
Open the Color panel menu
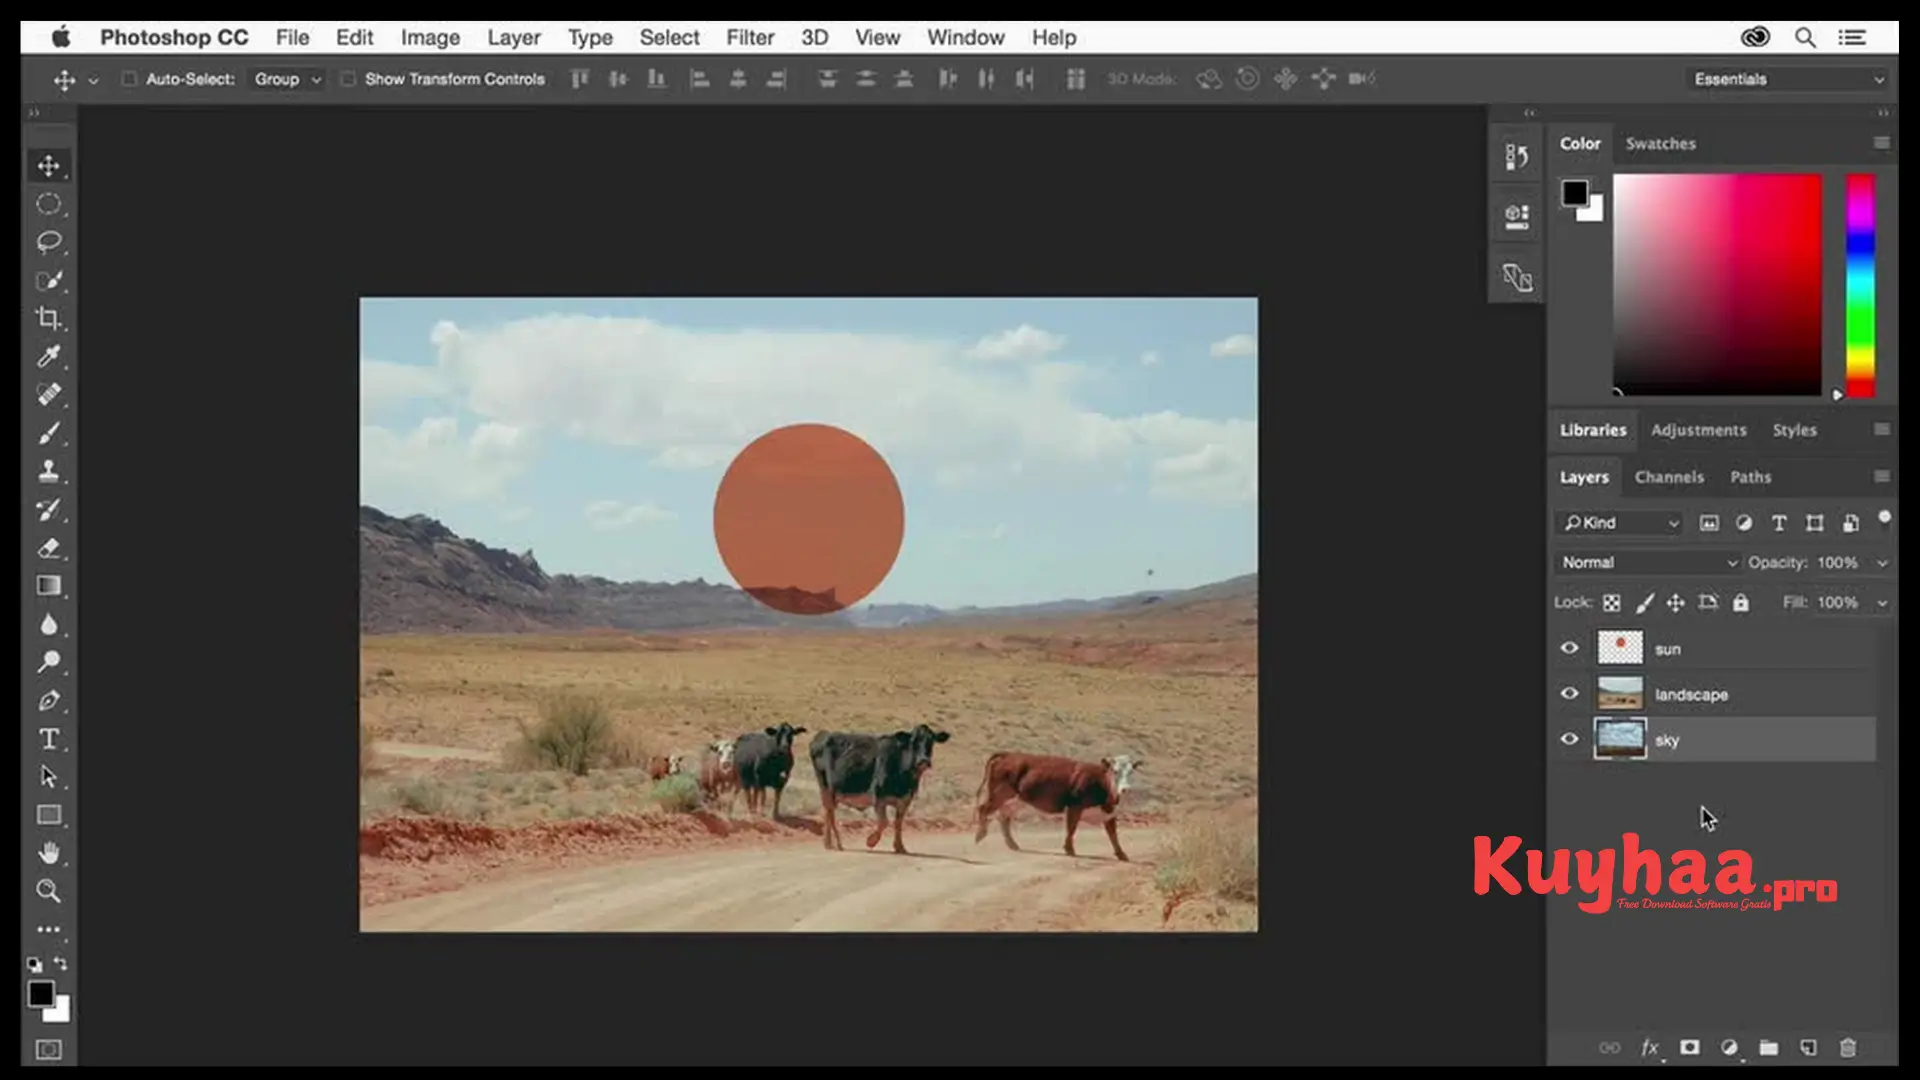coord(1881,143)
